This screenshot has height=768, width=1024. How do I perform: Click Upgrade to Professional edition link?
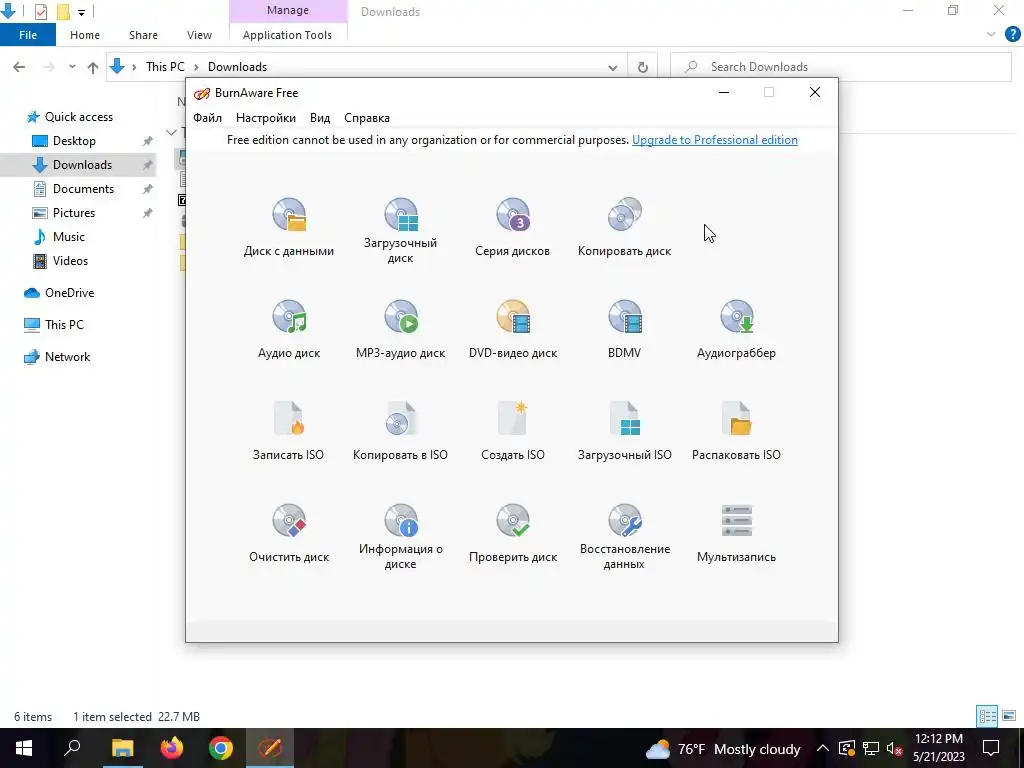(x=714, y=140)
